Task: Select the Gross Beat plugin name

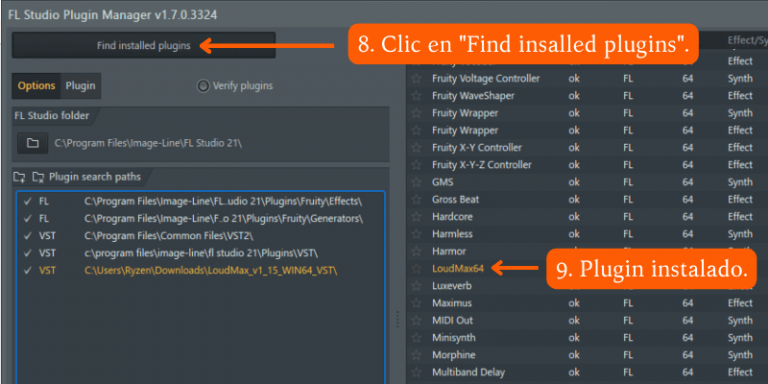Action: tap(456, 199)
